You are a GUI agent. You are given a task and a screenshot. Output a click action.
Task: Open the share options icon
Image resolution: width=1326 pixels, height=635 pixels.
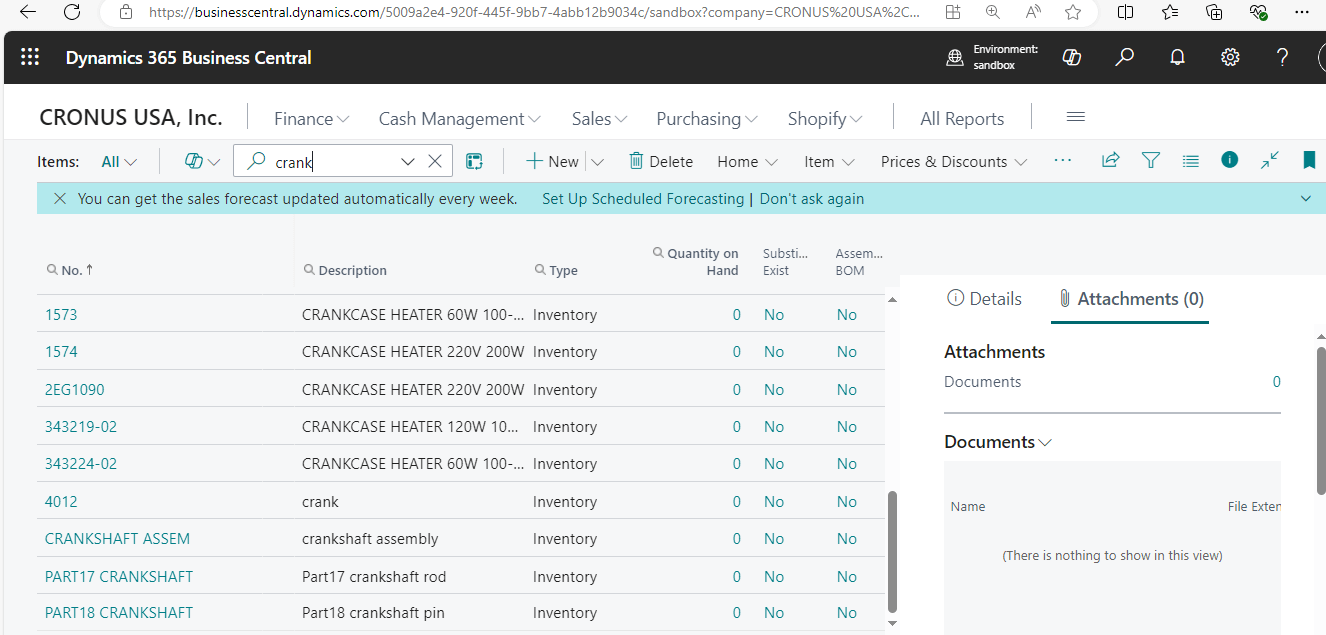point(1110,160)
